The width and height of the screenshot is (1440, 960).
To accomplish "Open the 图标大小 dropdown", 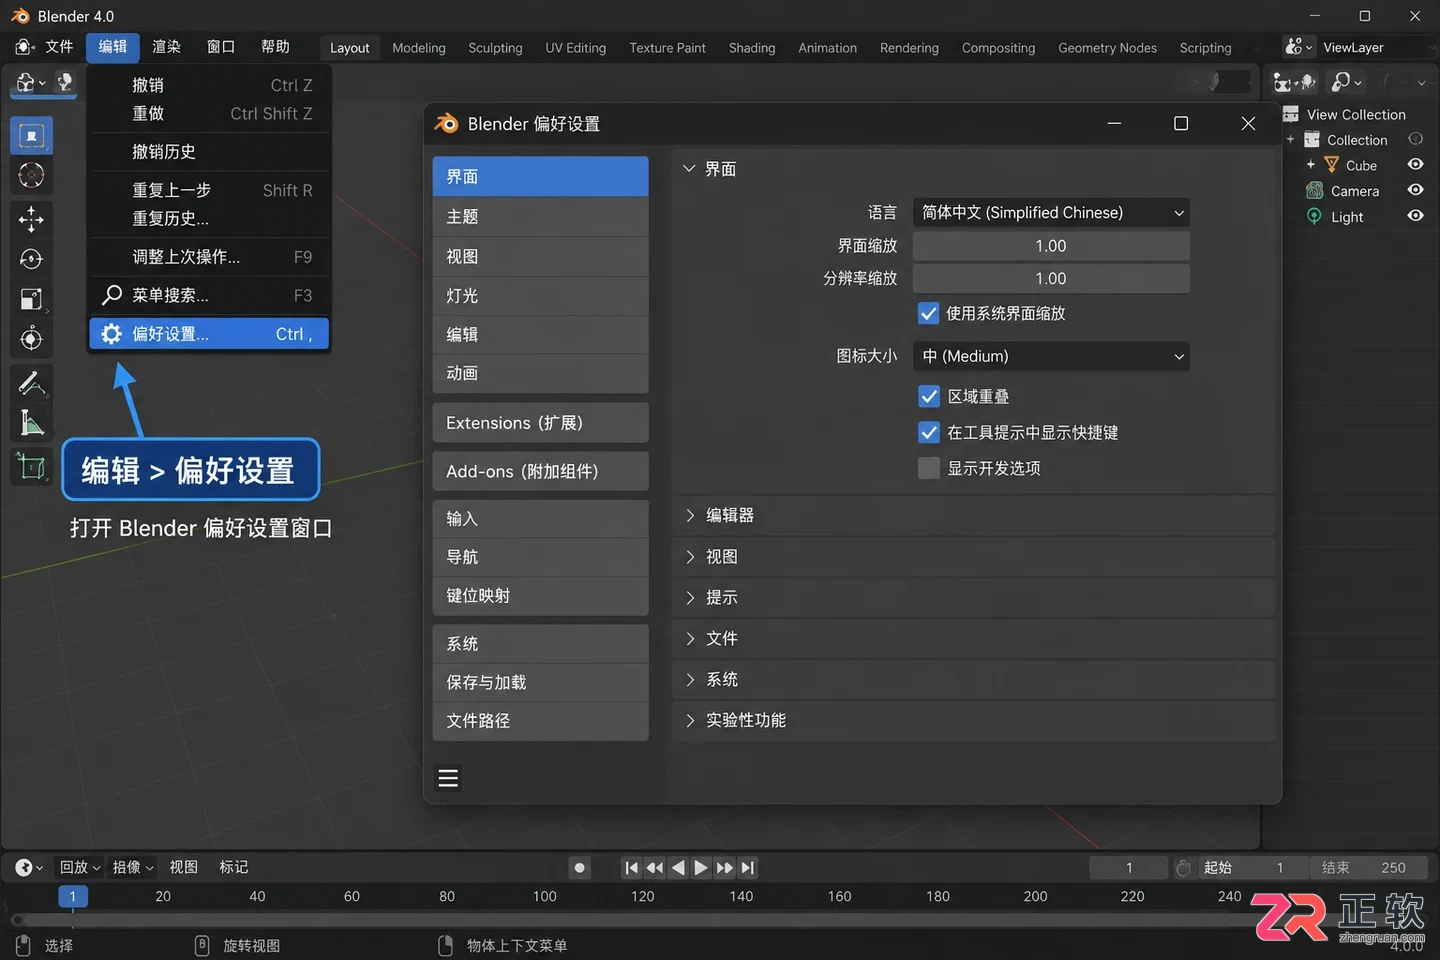I will (1051, 356).
